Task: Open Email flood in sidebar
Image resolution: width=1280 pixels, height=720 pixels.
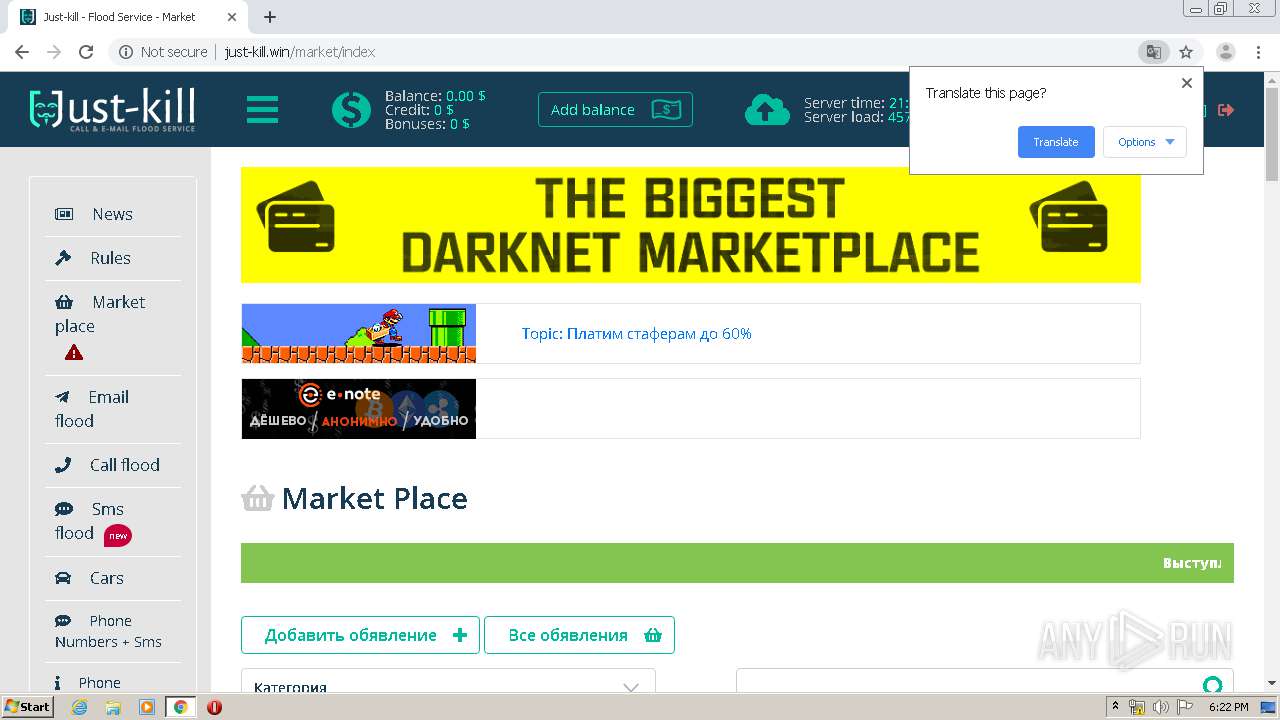Action: (x=113, y=409)
